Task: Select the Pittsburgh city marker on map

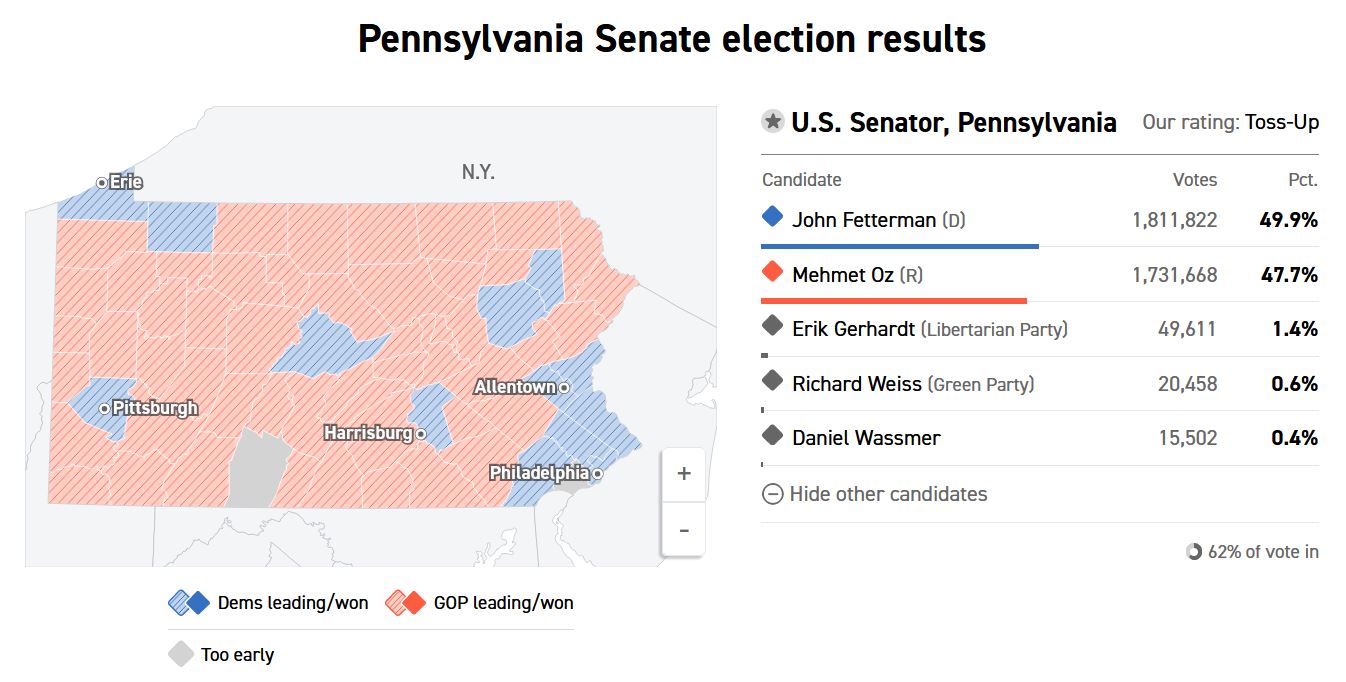Action: tap(105, 408)
